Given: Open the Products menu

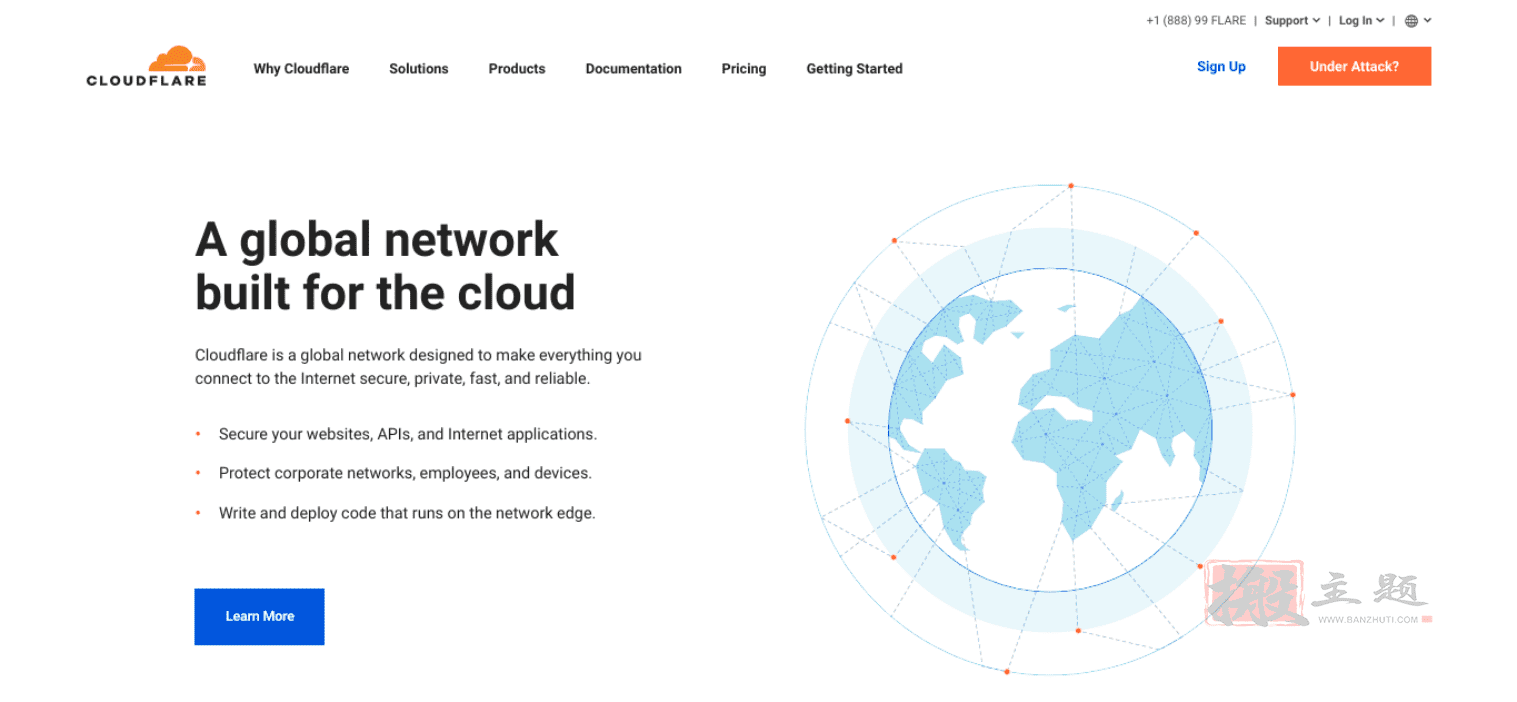Looking at the screenshot, I should pyautogui.click(x=517, y=69).
